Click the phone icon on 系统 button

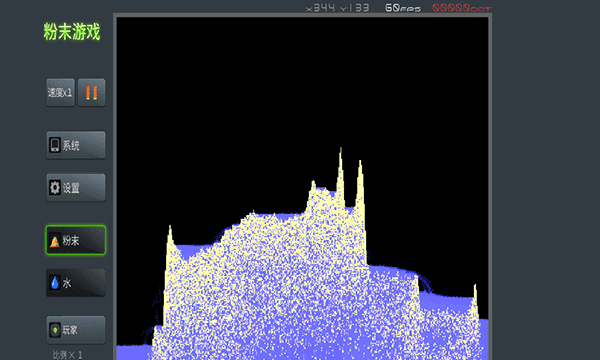55,145
